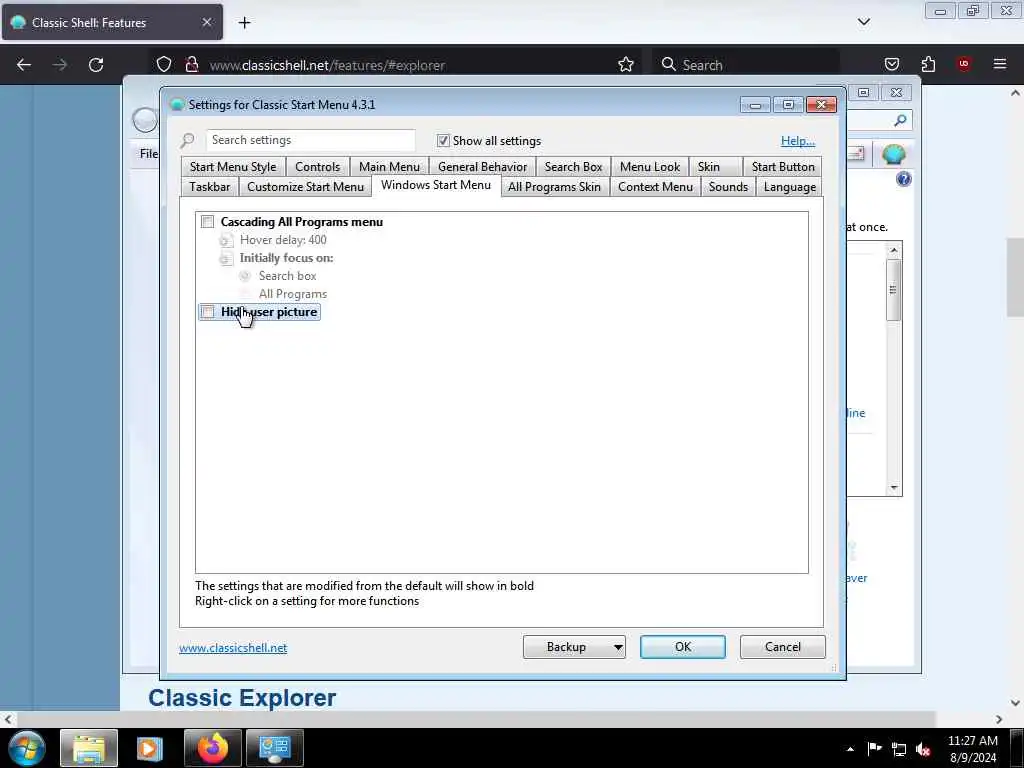
Task: Open the Classic Shell settings taskbar item
Action: [x=274, y=748]
